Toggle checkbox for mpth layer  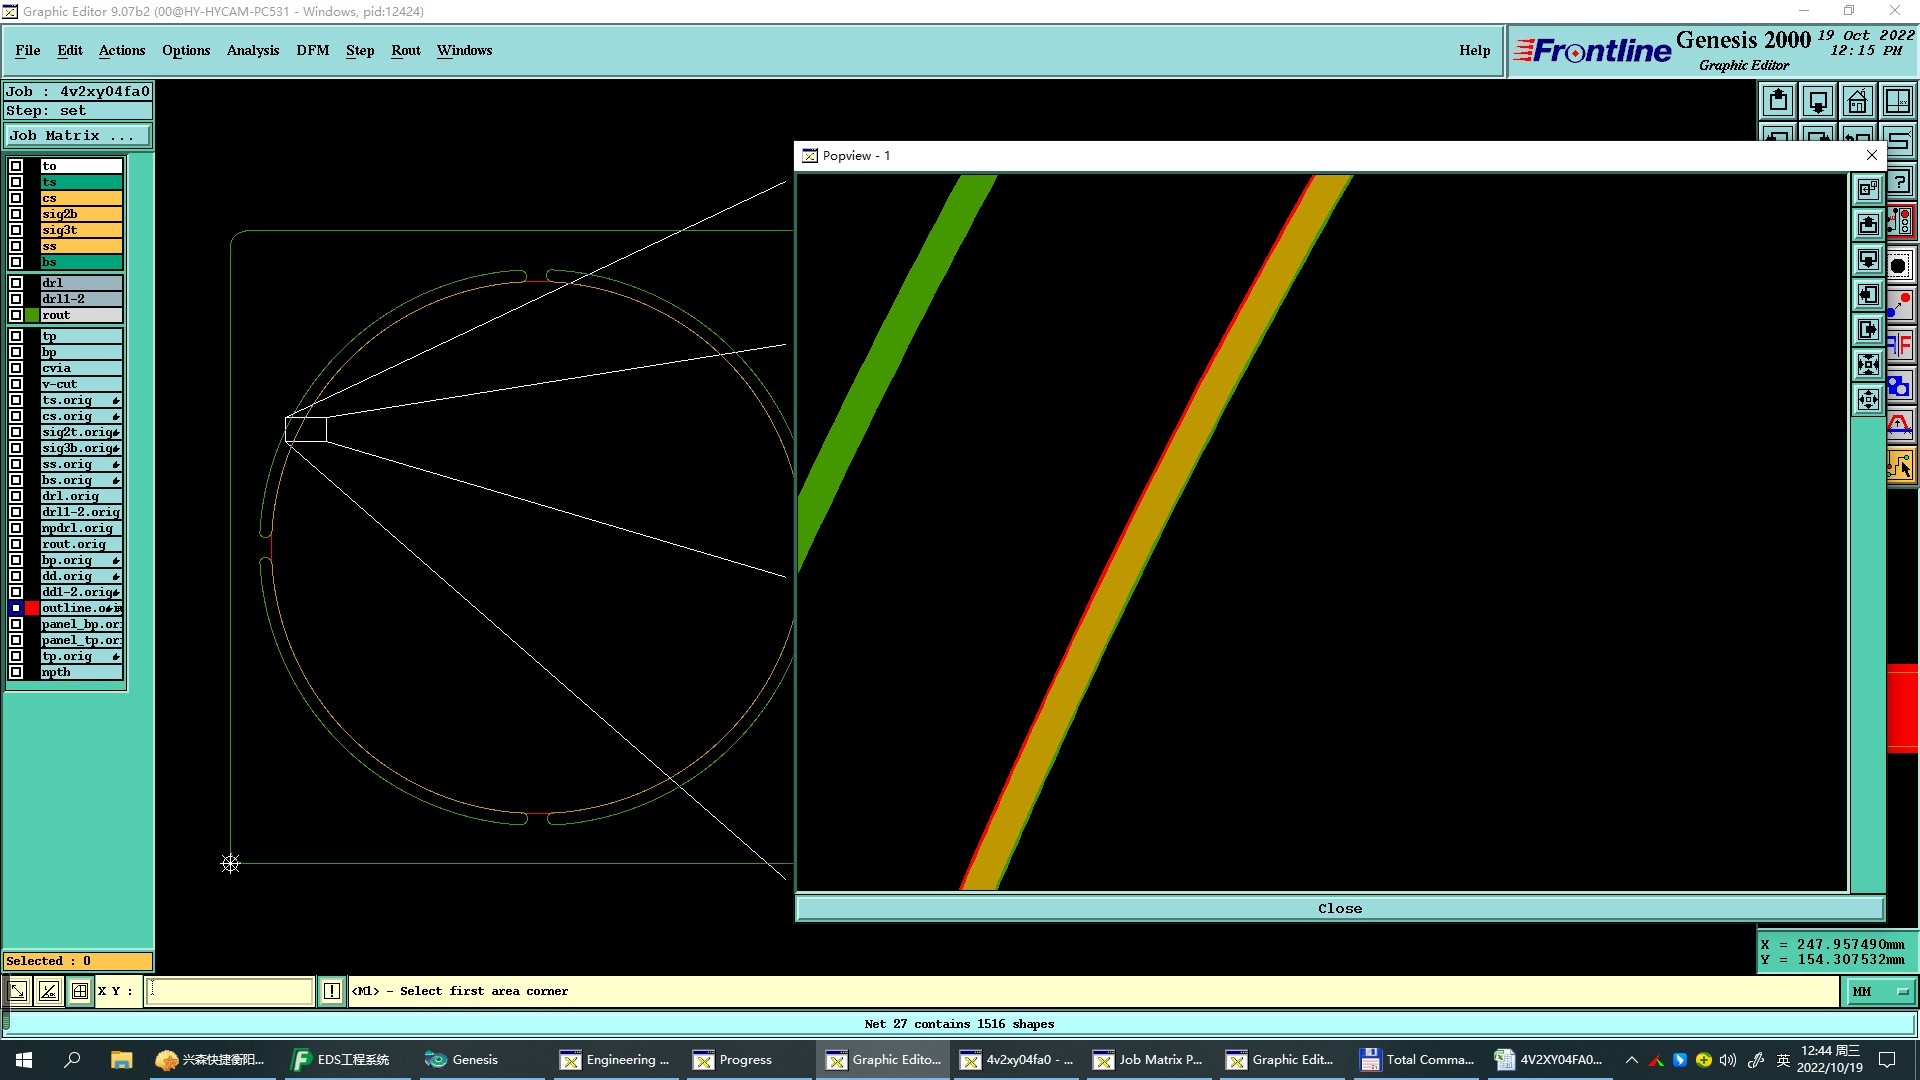coord(16,672)
